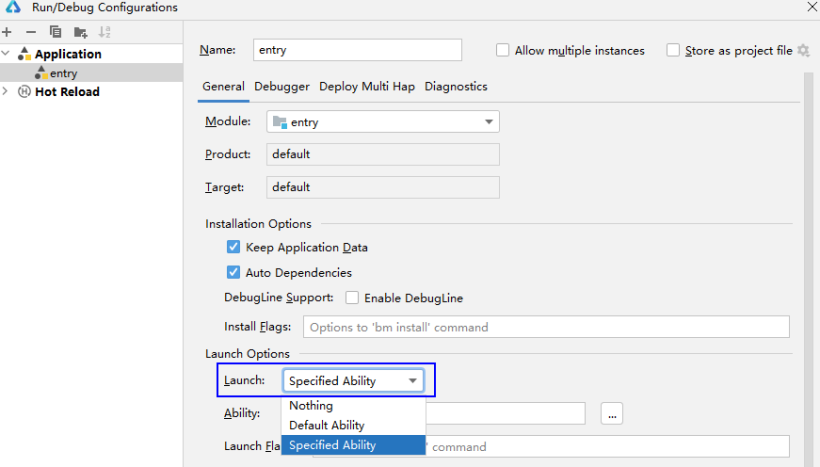
Task: Open the Module dropdown showing entry
Action: point(383,122)
